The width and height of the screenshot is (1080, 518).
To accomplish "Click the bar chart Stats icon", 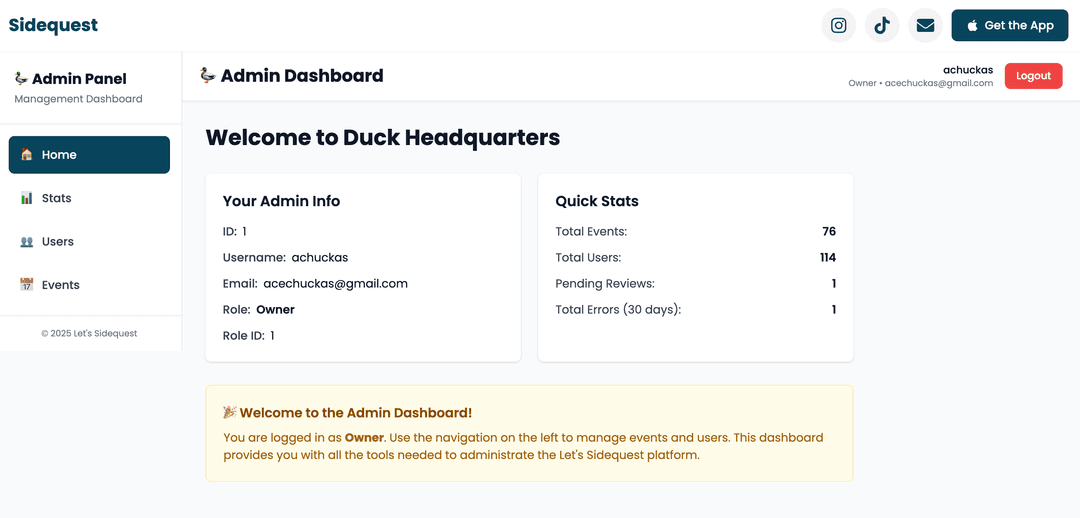I will (x=27, y=198).
